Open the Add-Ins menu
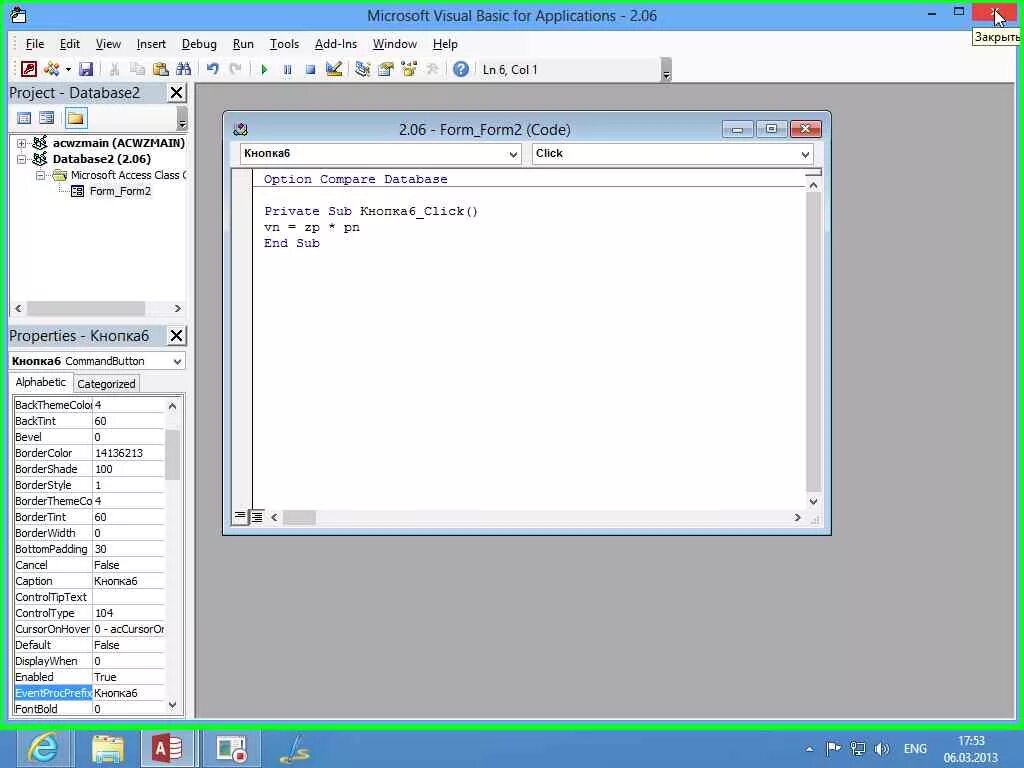This screenshot has width=1024, height=768. (x=336, y=44)
